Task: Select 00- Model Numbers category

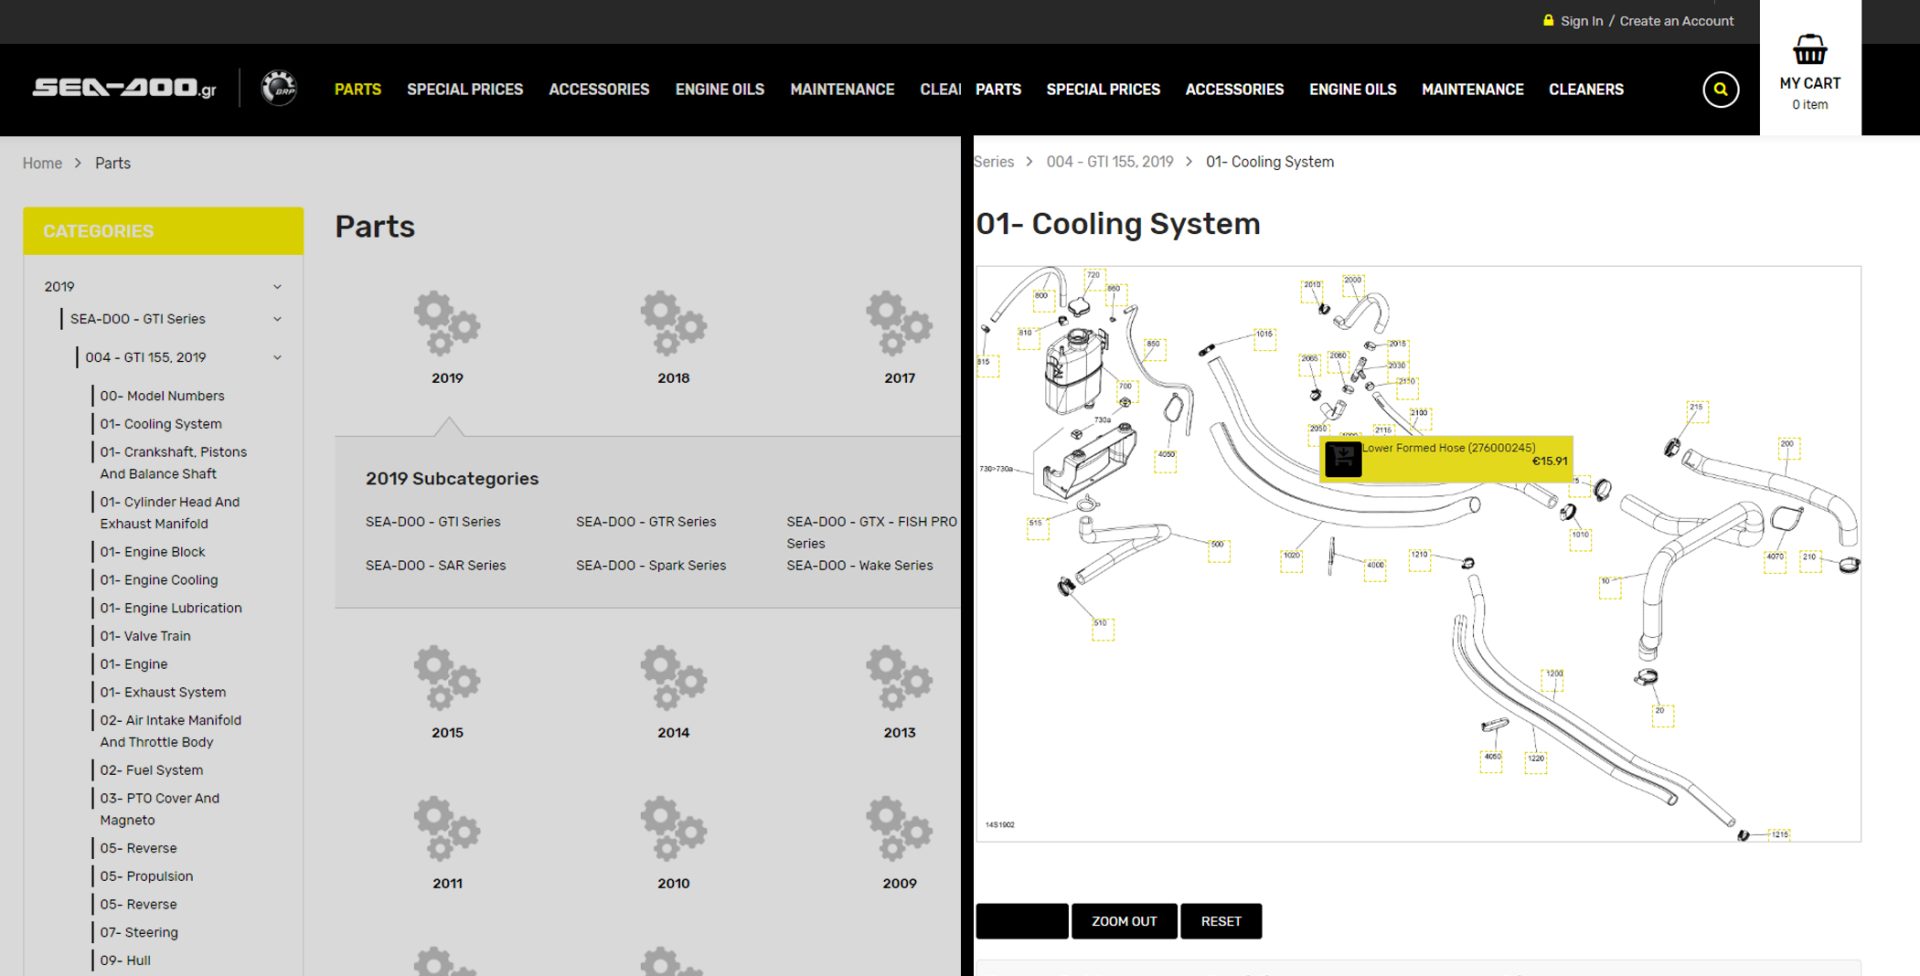Action: [162, 396]
